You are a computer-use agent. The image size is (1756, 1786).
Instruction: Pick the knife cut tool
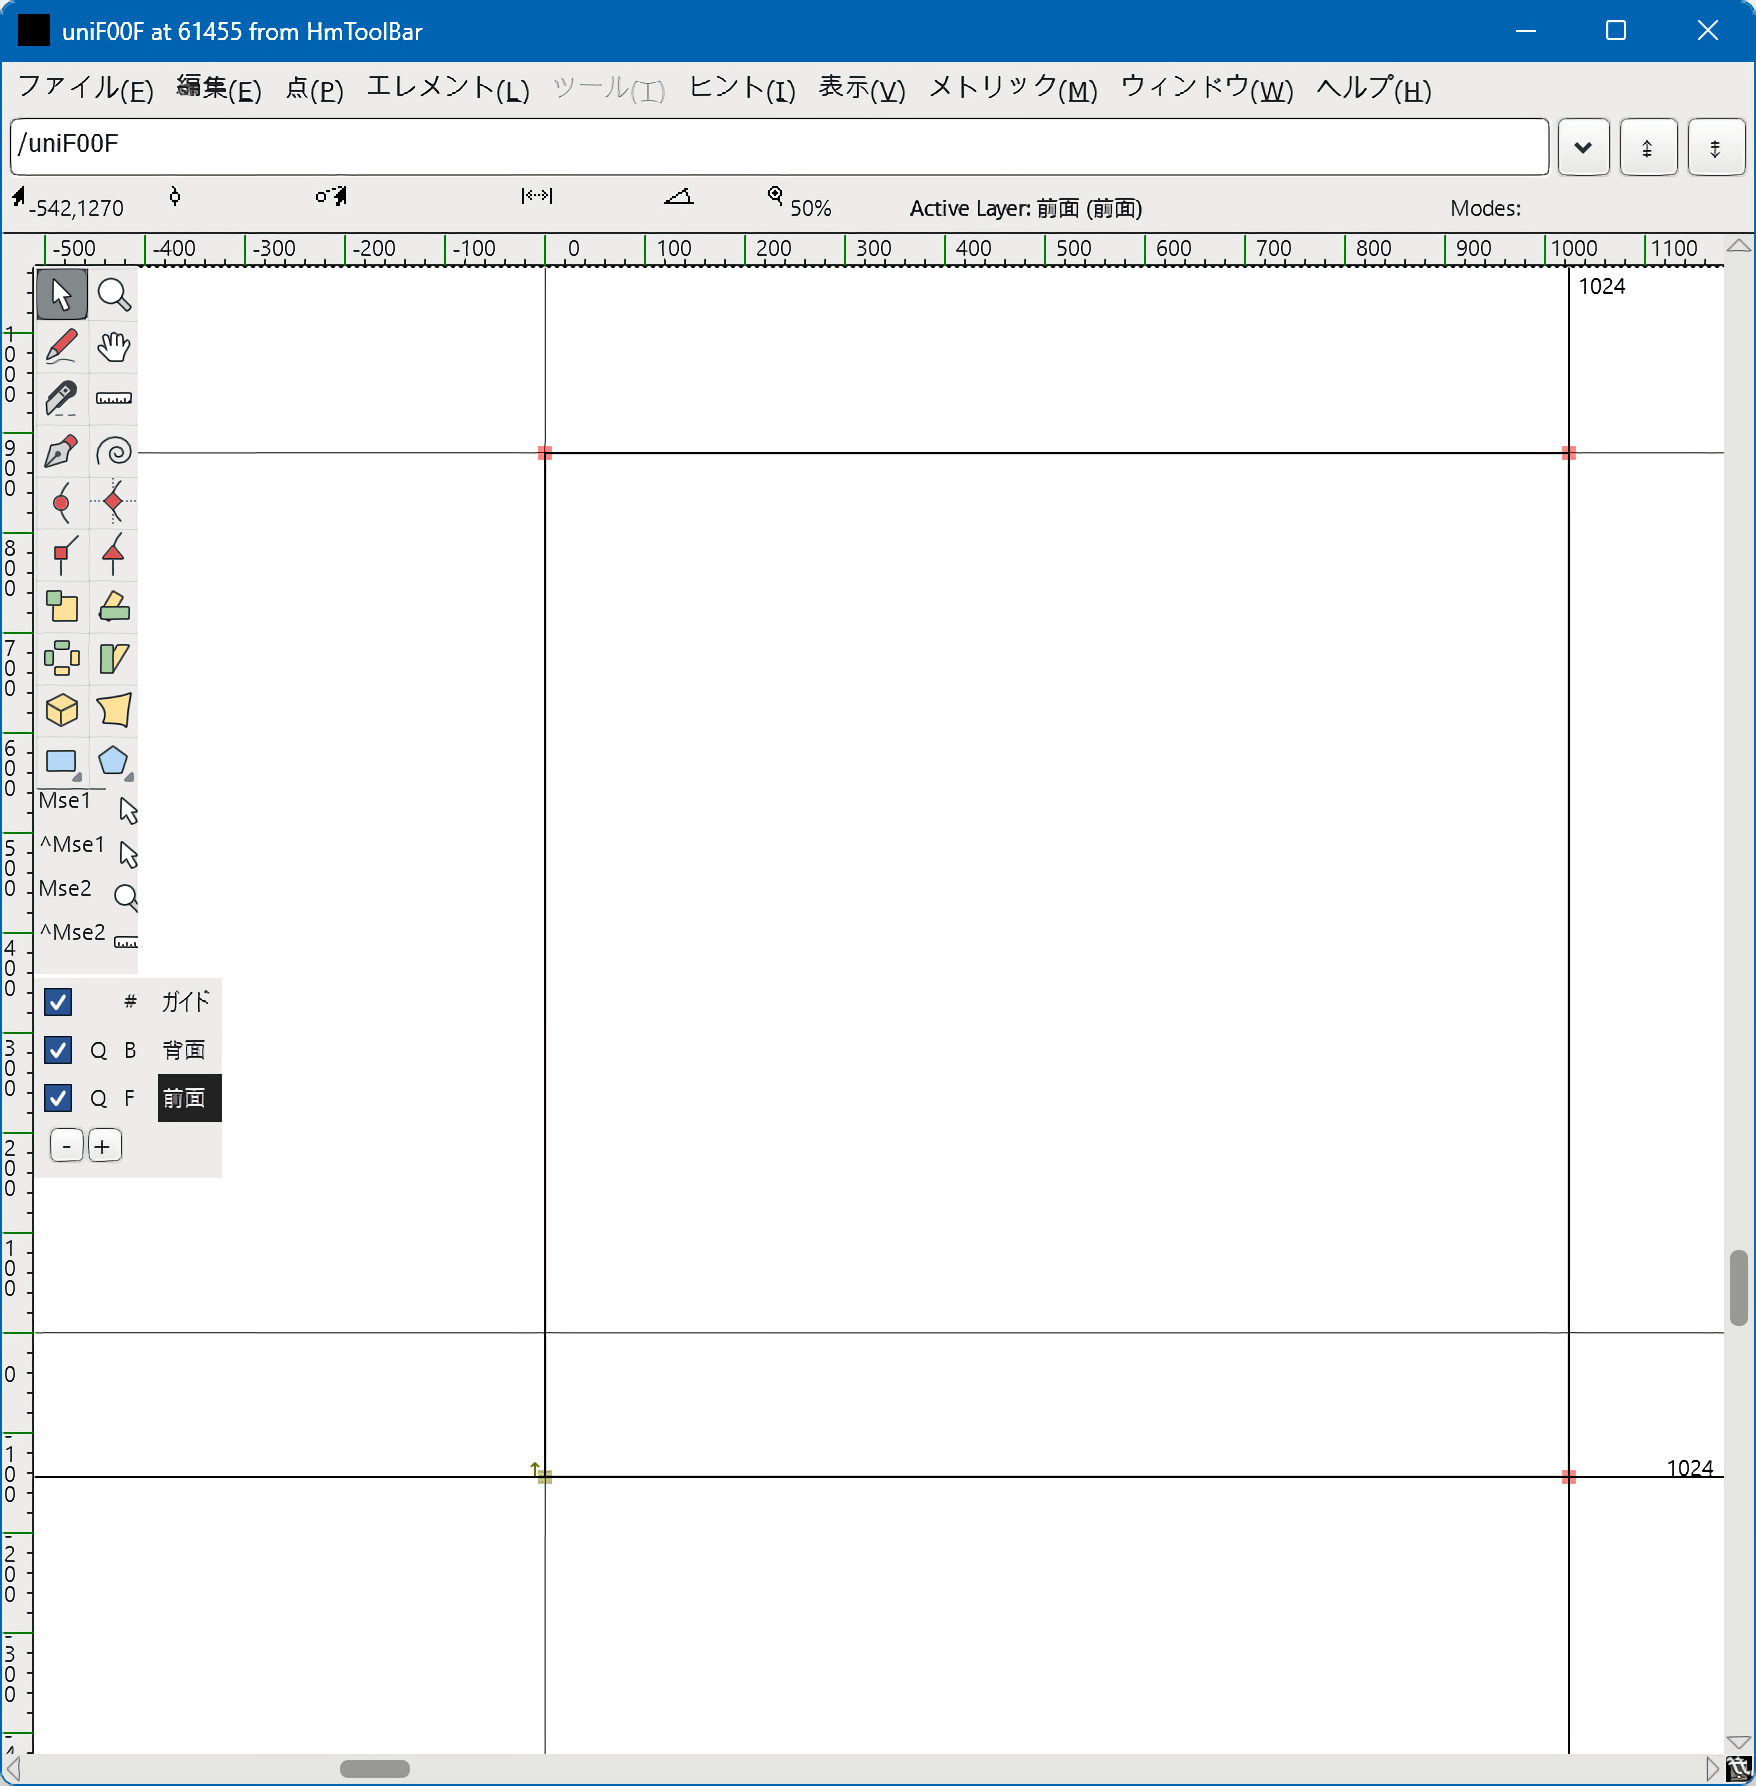click(61, 399)
